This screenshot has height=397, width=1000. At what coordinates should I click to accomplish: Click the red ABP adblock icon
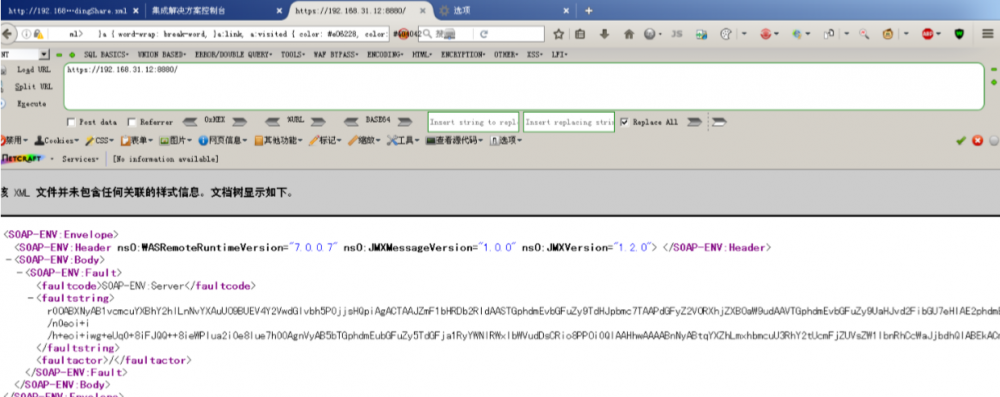928,34
